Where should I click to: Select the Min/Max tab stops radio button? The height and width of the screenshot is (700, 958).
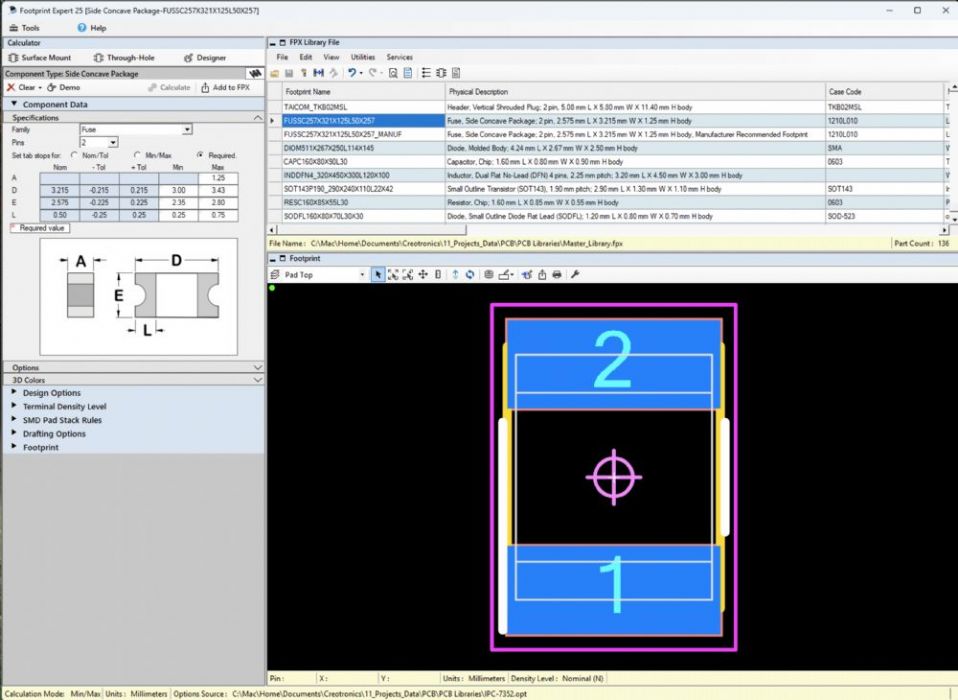(137, 155)
